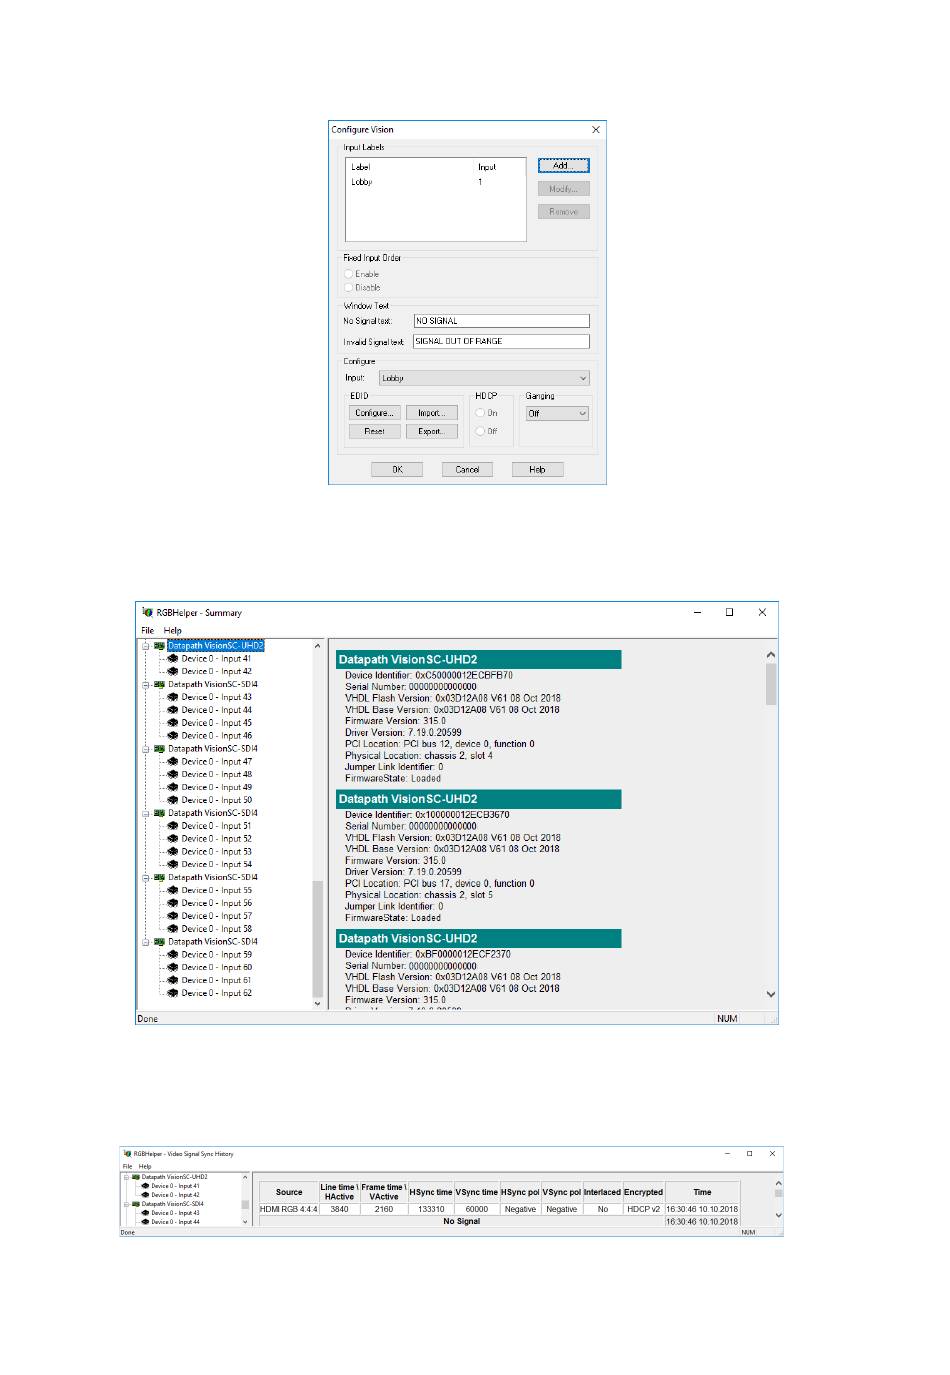Click the device icon beside Input 50 in Summary
The image size is (950, 1375).
coord(173,800)
